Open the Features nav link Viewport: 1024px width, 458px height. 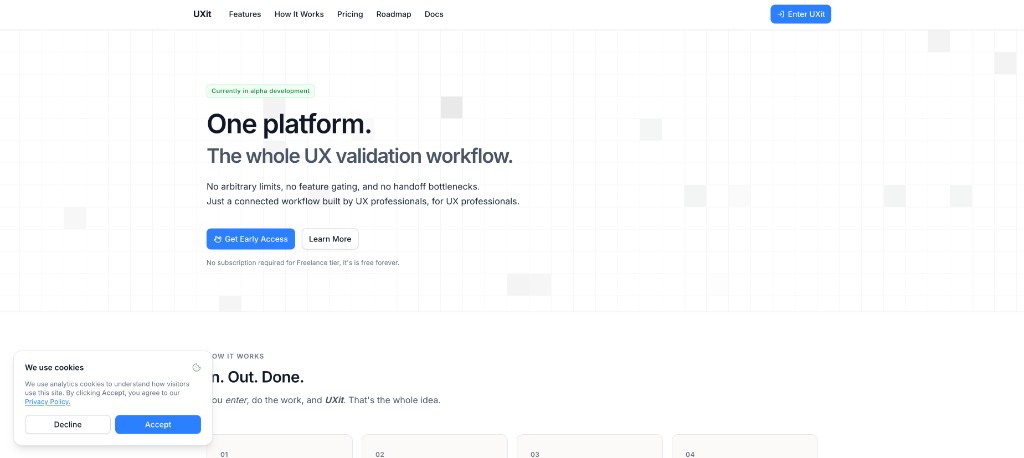245,14
